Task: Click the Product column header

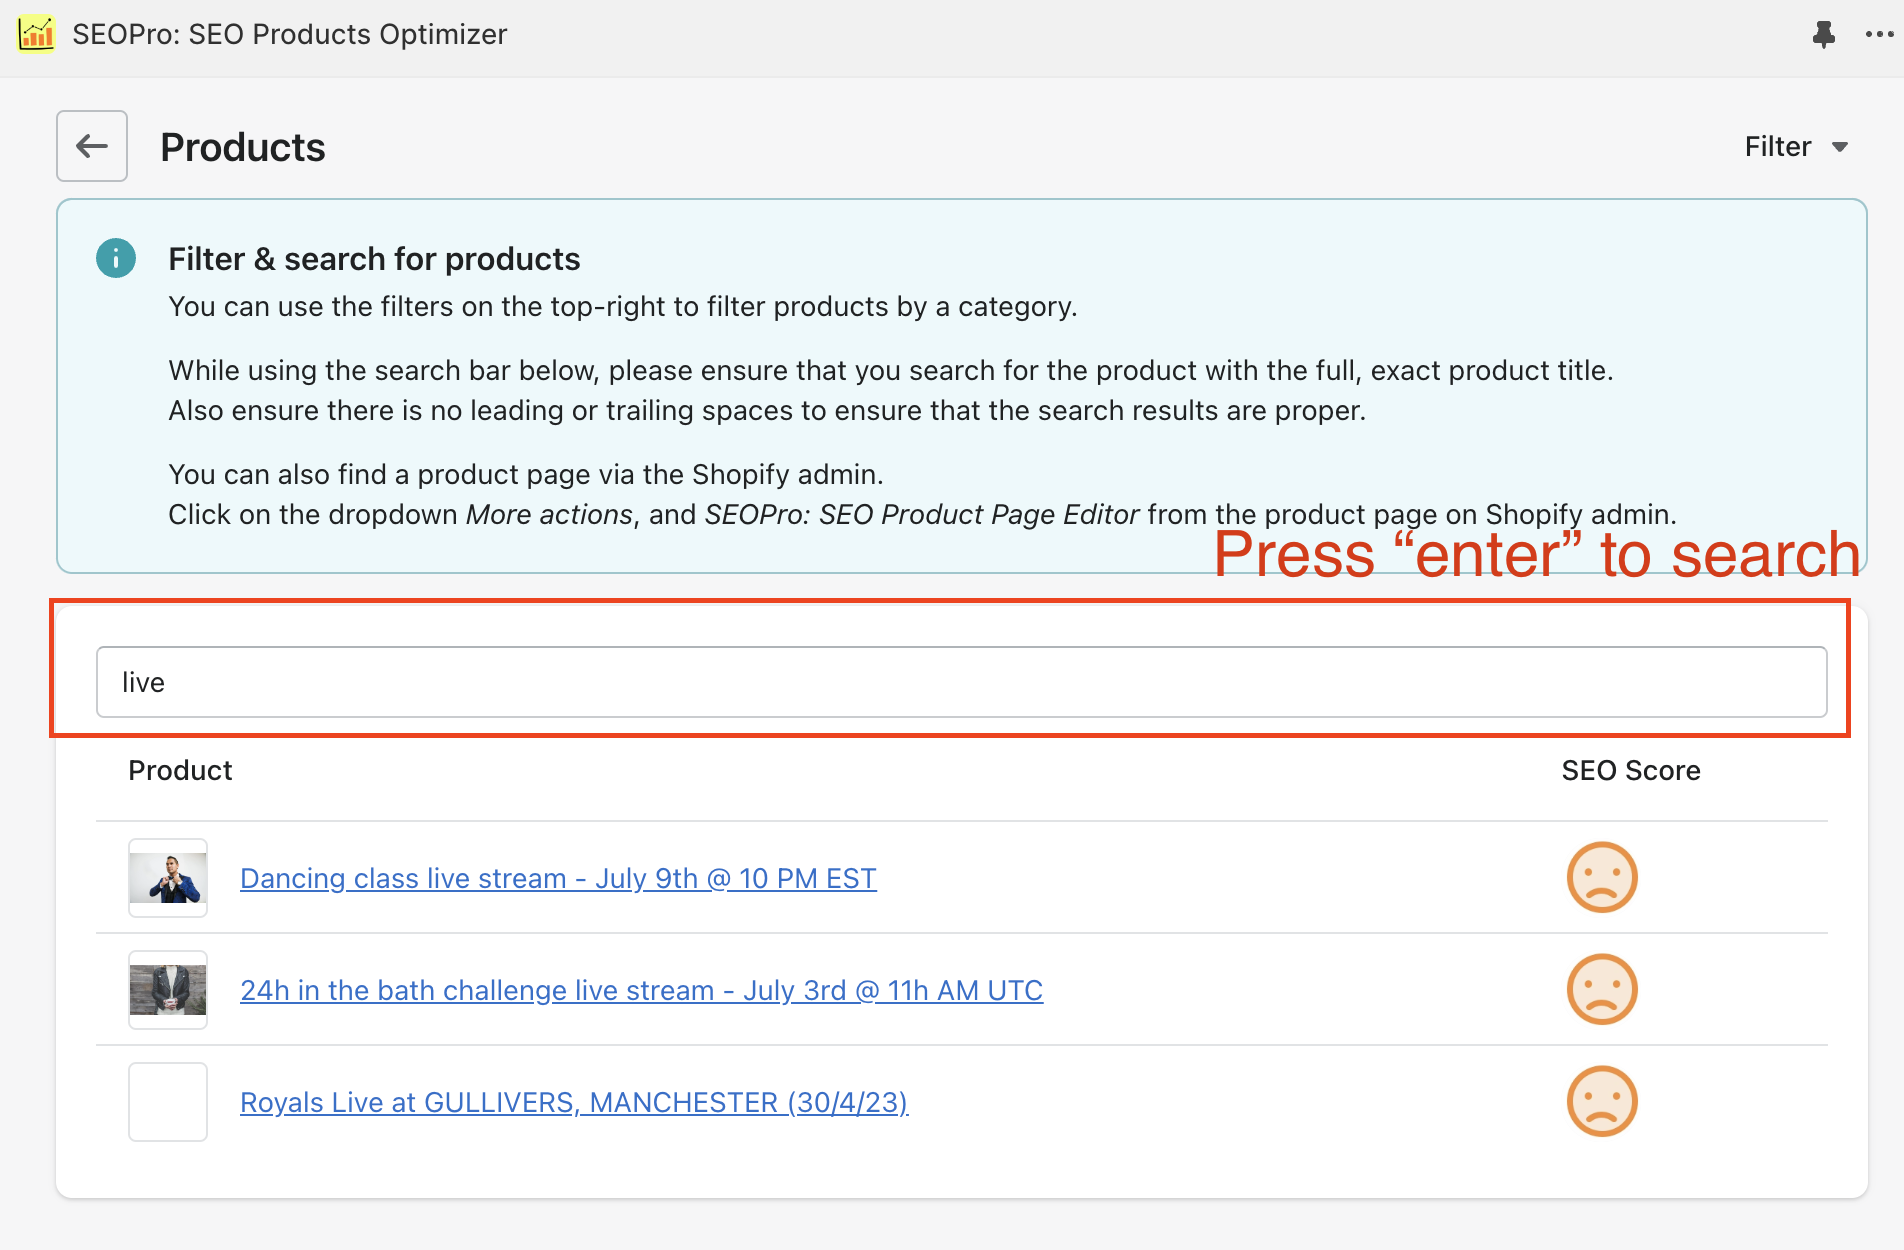Action: [x=180, y=770]
